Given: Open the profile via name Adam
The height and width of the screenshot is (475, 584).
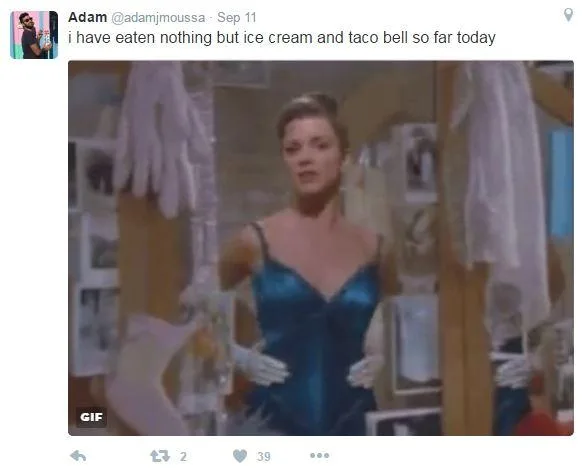Looking at the screenshot, I should (x=87, y=17).
